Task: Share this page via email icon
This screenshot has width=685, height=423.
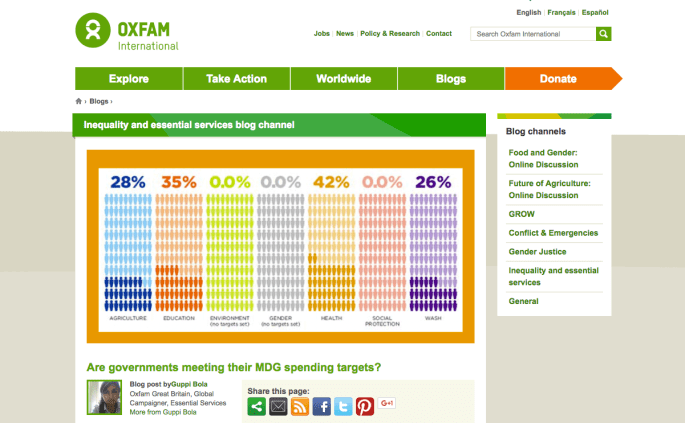Action: coord(278,406)
